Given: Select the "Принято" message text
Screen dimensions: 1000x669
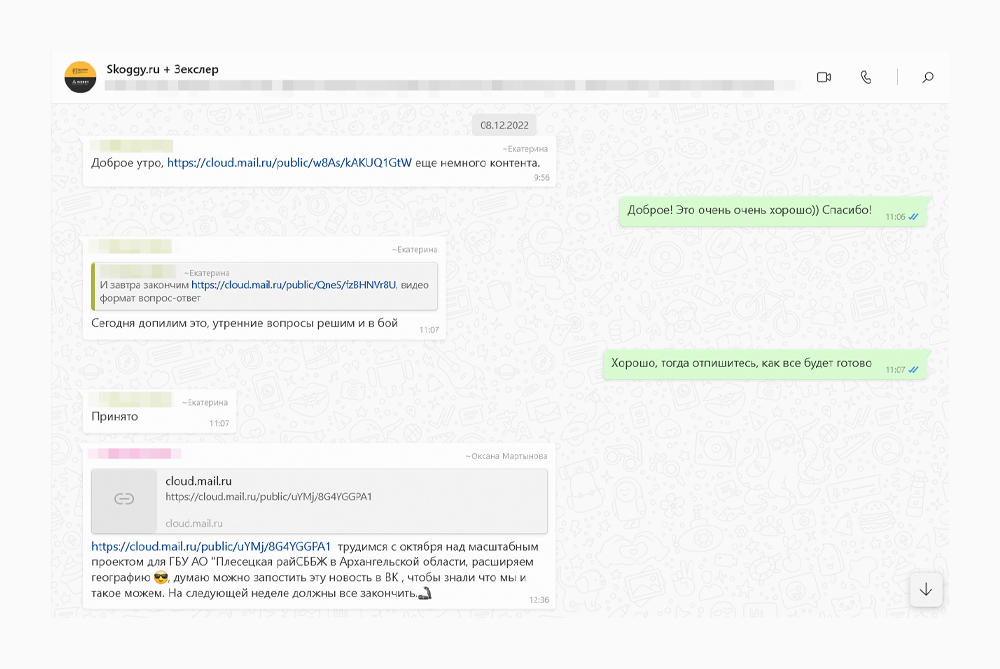Looking at the screenshot, I should [115, 416].
